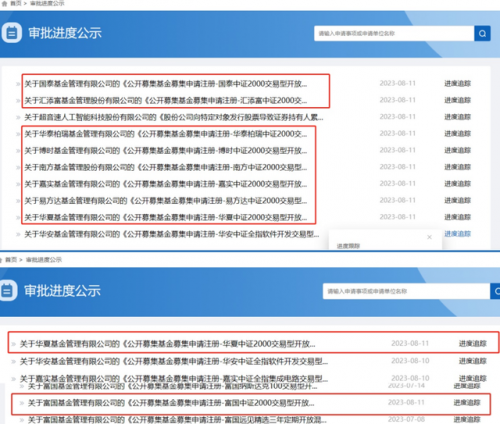Open the 易方达中证2000交易型 application entry
Viewport: 500px width, 424px height.
(x=166, y=201)
